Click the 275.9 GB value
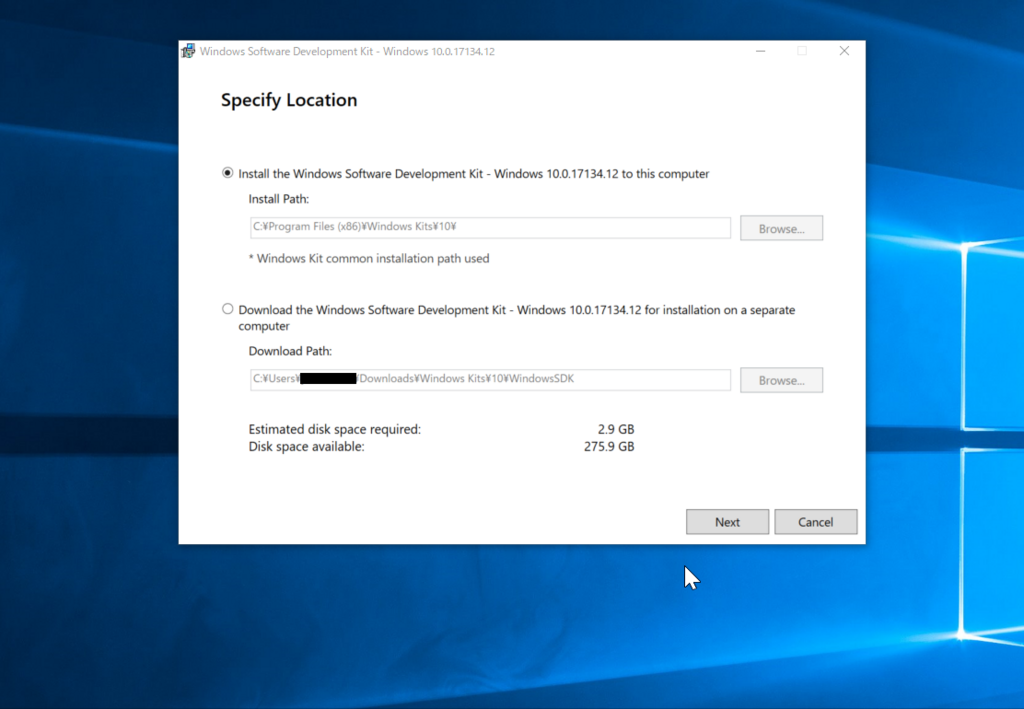This screenshot has height=709, width=1024. click(x=609, y=447)
